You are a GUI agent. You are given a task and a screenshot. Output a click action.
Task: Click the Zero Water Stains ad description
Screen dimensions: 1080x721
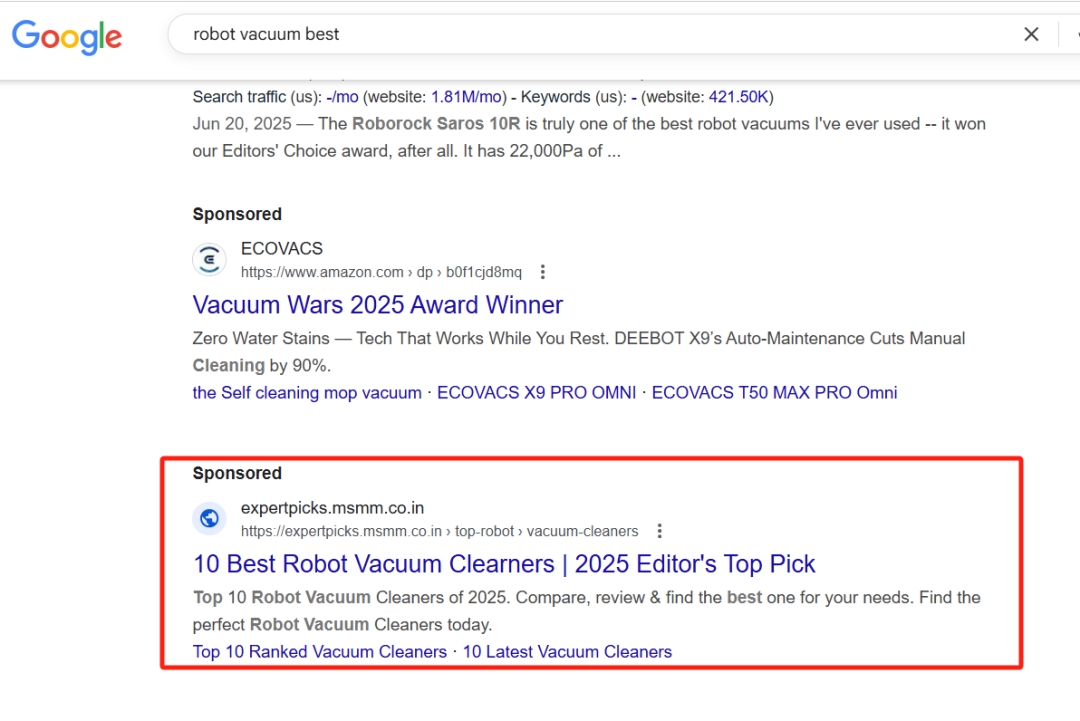579,352
